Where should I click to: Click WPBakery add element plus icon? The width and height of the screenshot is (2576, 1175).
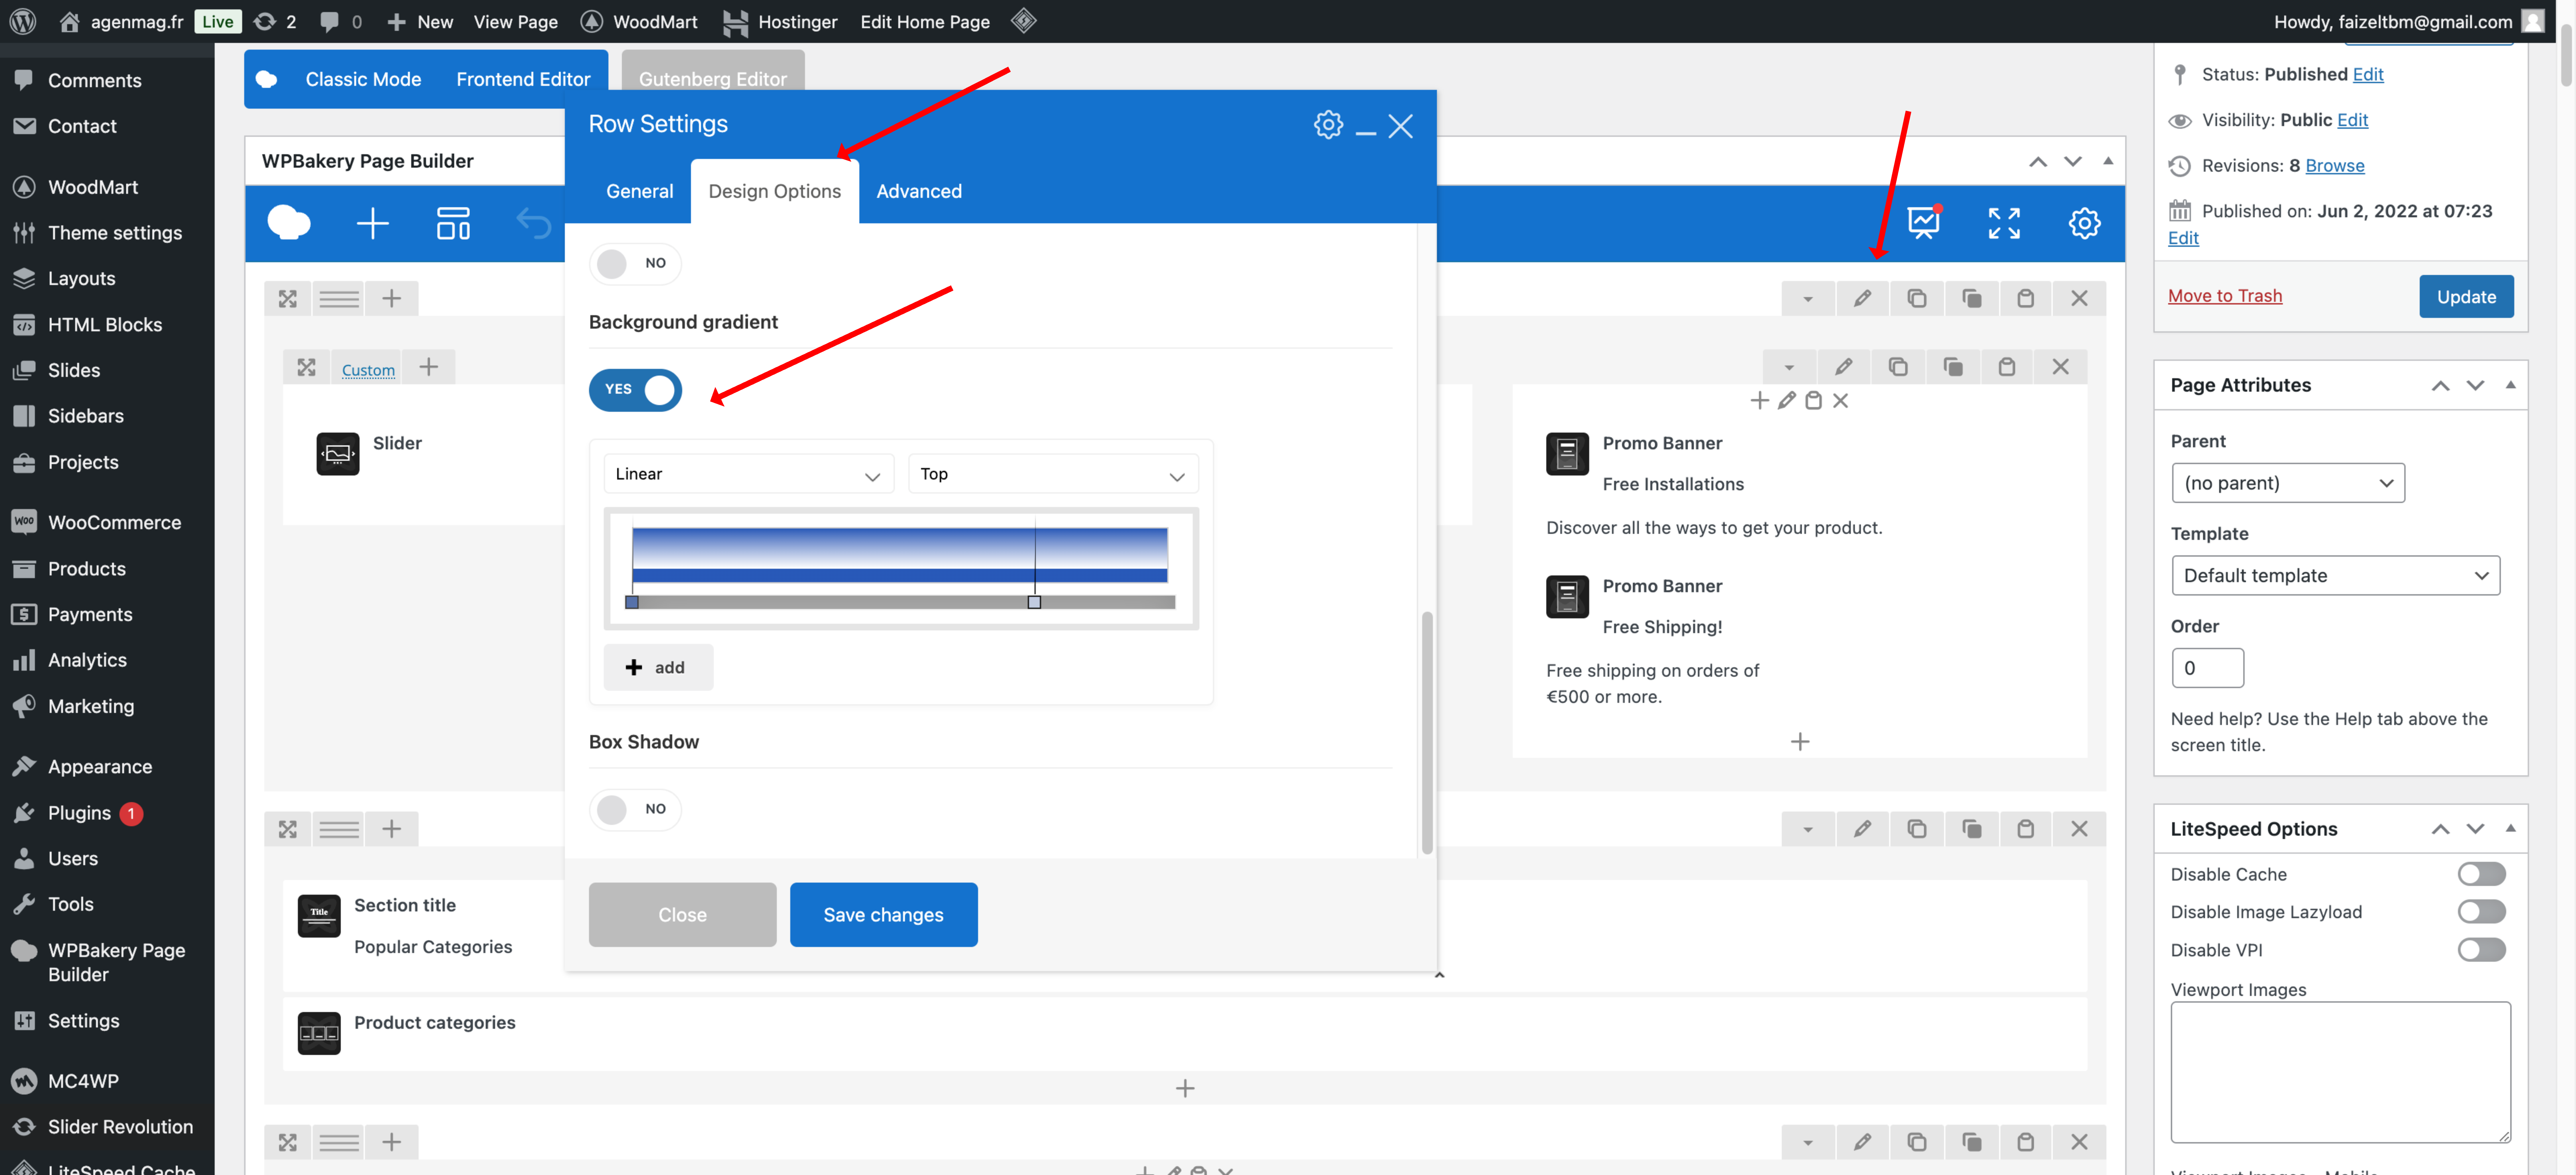point(373,223)
